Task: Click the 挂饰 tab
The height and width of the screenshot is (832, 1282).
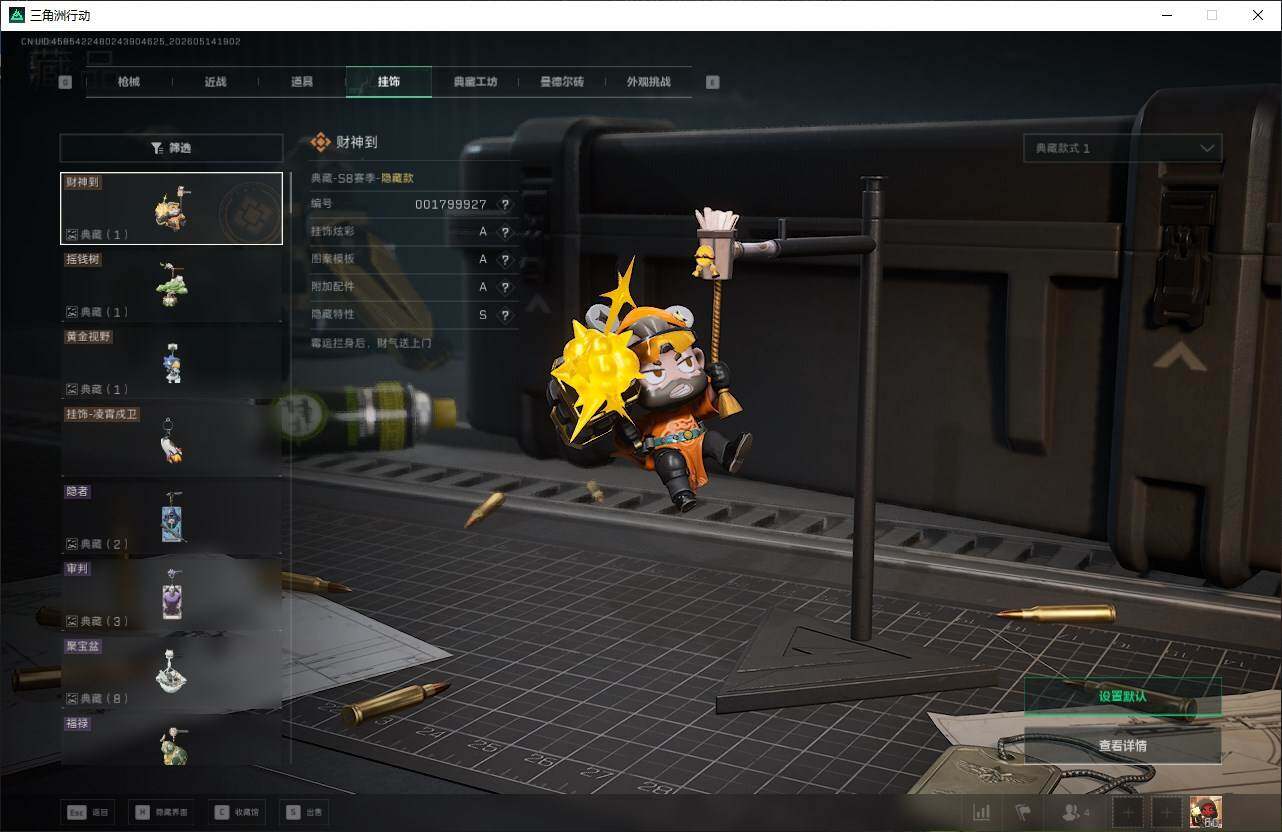Action: tap(389, 82)
